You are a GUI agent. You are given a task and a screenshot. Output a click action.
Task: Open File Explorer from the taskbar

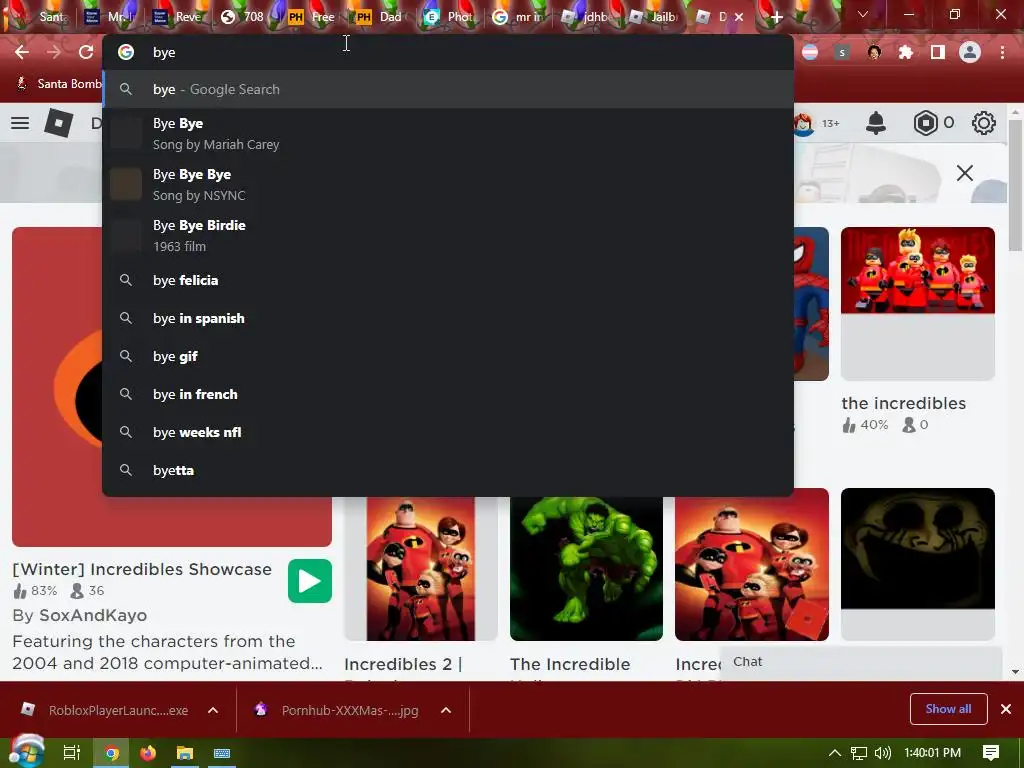tap(185, 753)
